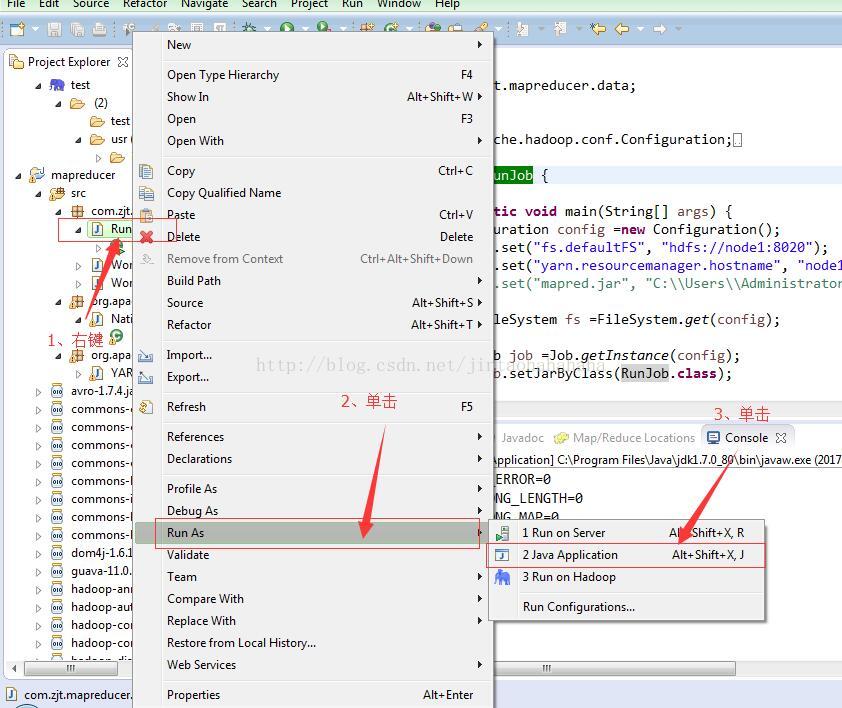842x708 pixels.
Task: Open the Window menu in menu bar
Action: pyautogui.click(x=399, y=4)
